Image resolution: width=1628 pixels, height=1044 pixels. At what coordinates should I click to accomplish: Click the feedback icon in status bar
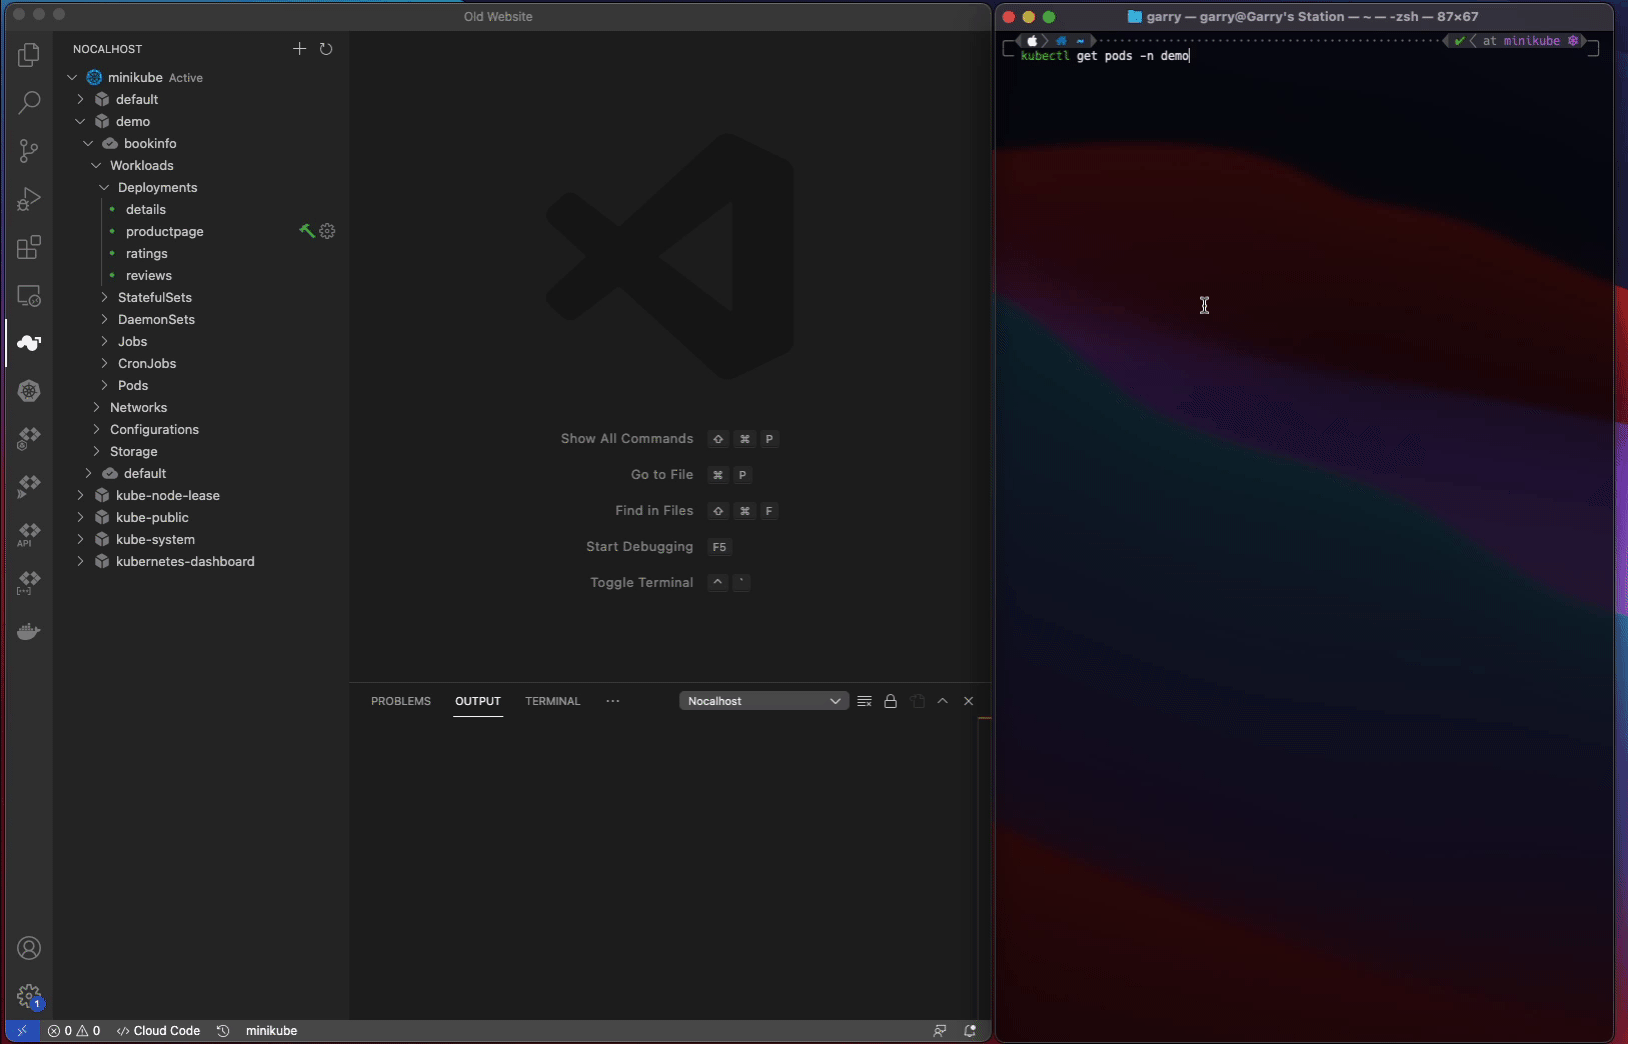[939, 1031]
